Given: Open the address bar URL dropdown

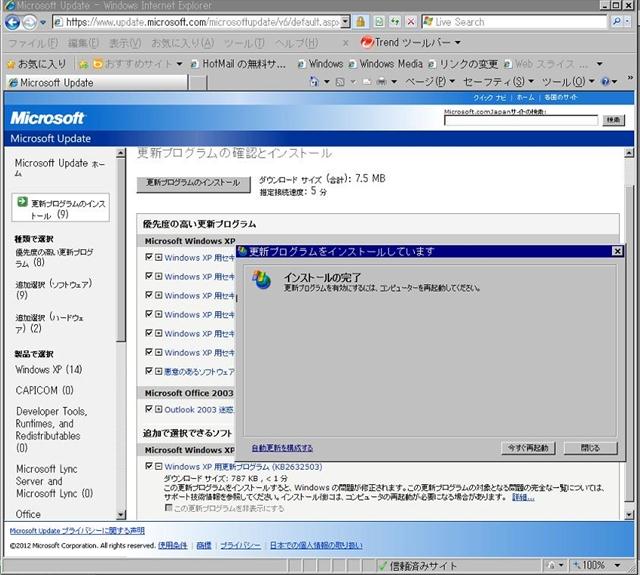Looking at the screenshot, I should [345, 22].
